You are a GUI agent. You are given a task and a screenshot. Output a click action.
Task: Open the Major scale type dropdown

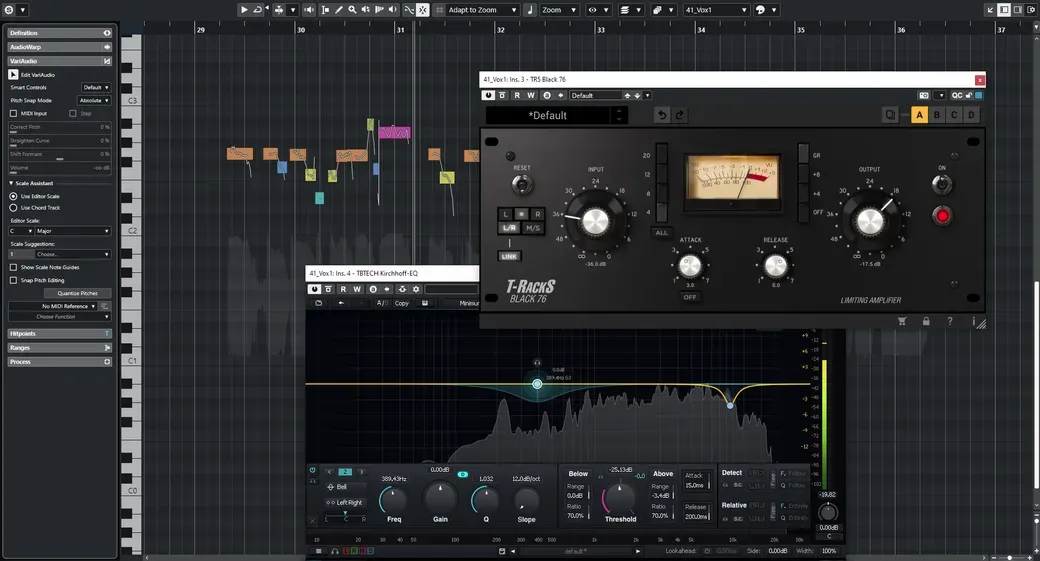73,231
